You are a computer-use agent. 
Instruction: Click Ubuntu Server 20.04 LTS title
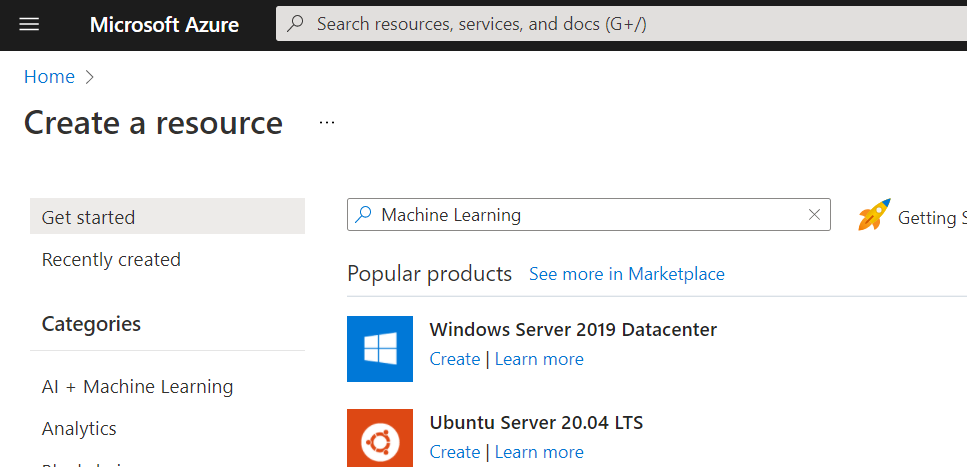536,423
